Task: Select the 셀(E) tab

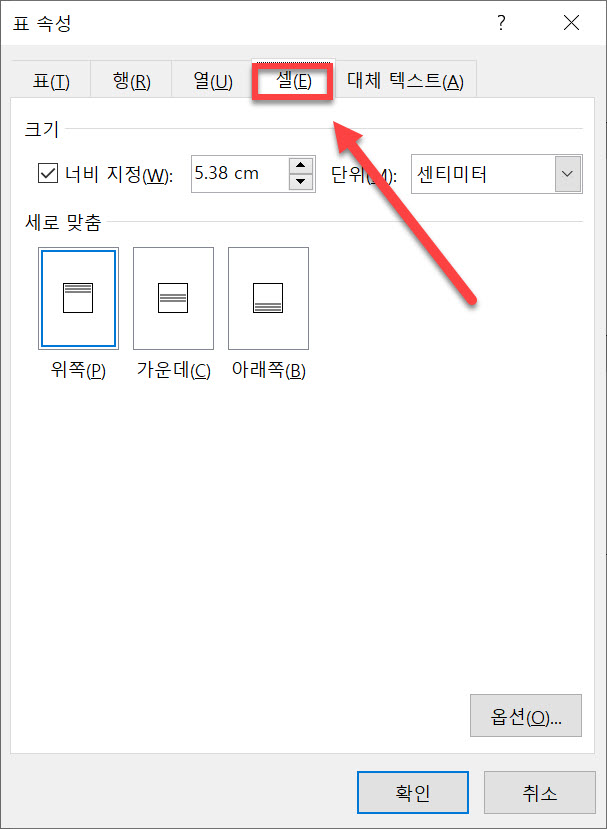Action: [293, 81]
